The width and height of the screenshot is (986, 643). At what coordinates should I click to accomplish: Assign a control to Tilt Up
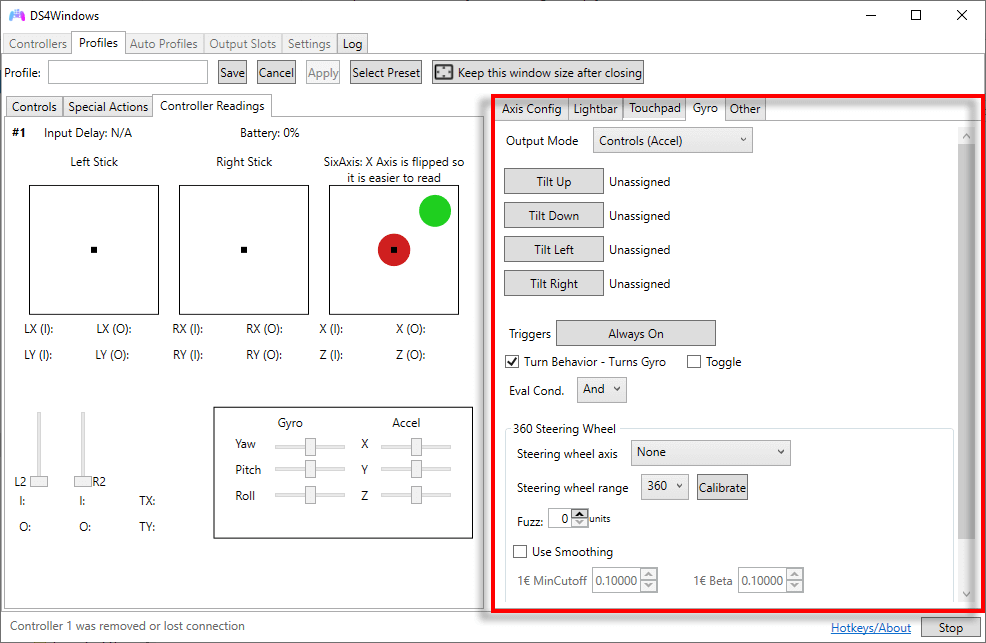click(x=553, y=182)
